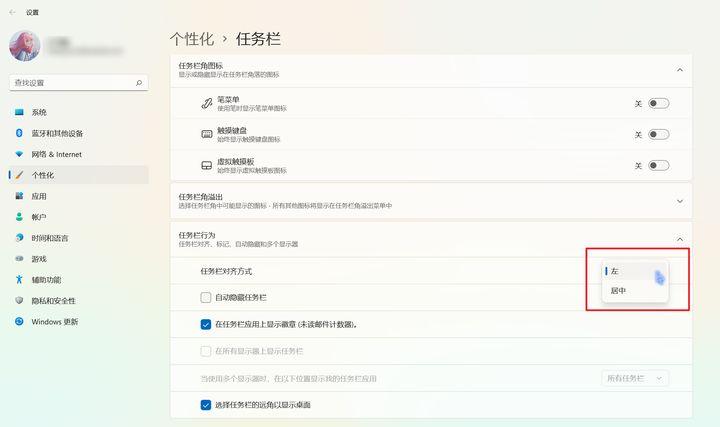The width and height of the screenshot is (720, 427).
Task: Navigate to 个性化 in the breadcrumb
Action: (192, 39)
